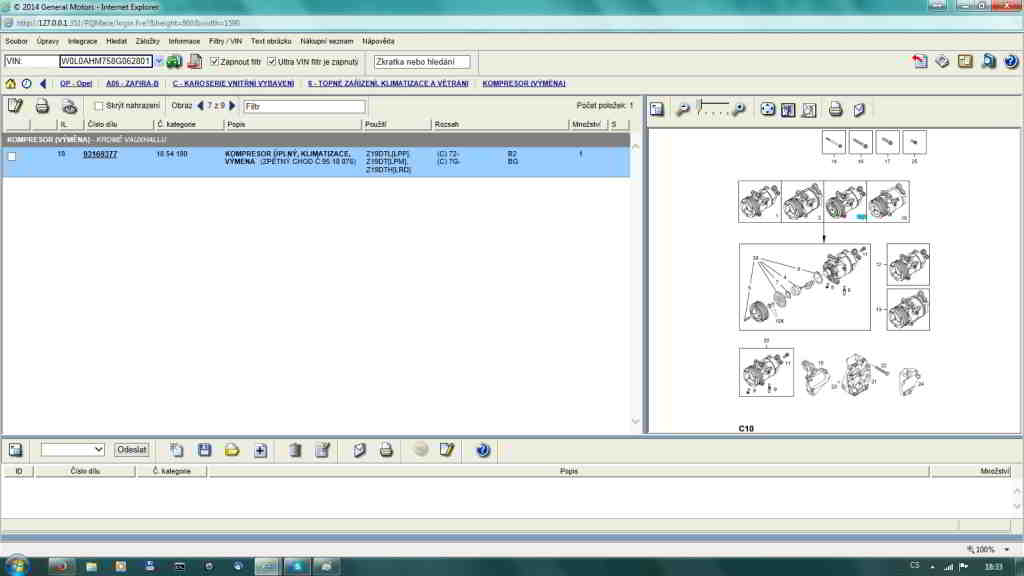Go to next illustration with right arrow

point(234,106)
